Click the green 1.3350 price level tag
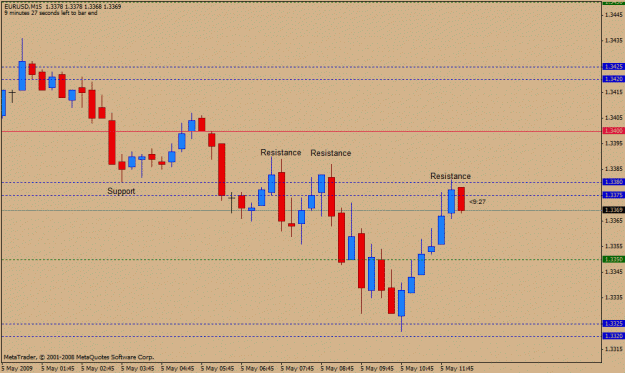 pos(613,259)
